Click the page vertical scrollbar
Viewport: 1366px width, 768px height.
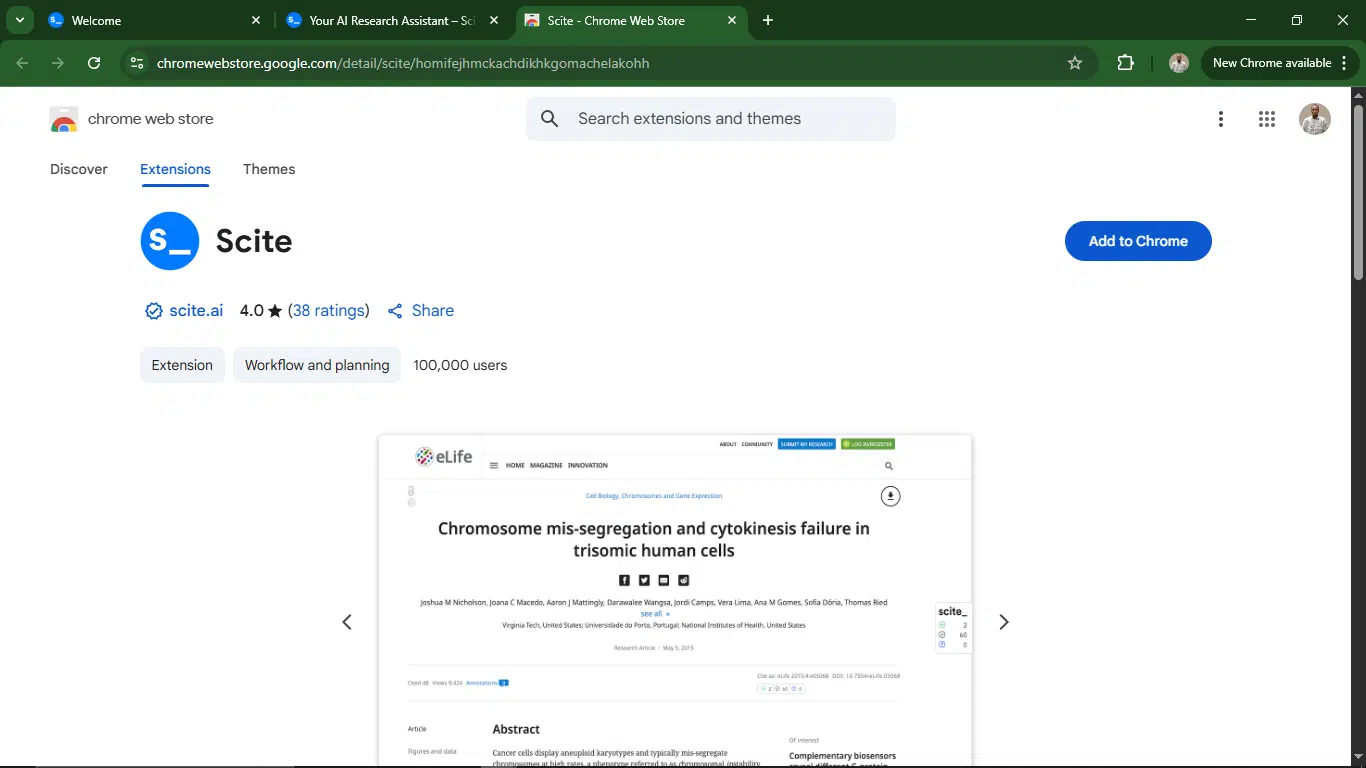(1358, 190)
